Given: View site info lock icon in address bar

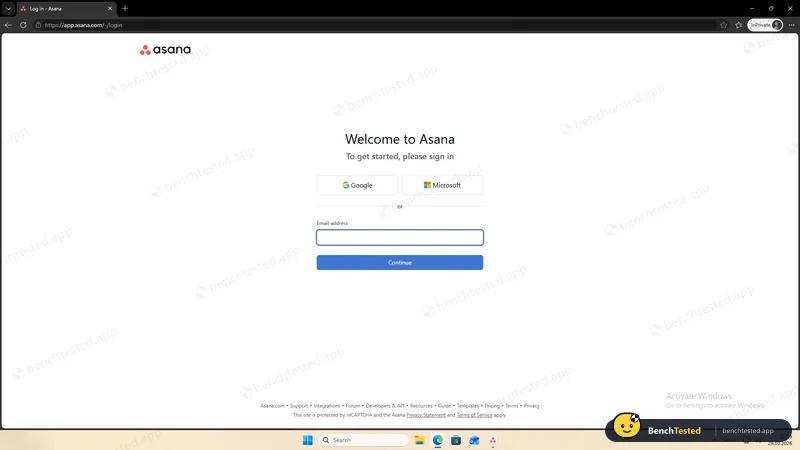Looking at the screenshot, I should pyautogui.click(x=38, y=25).
